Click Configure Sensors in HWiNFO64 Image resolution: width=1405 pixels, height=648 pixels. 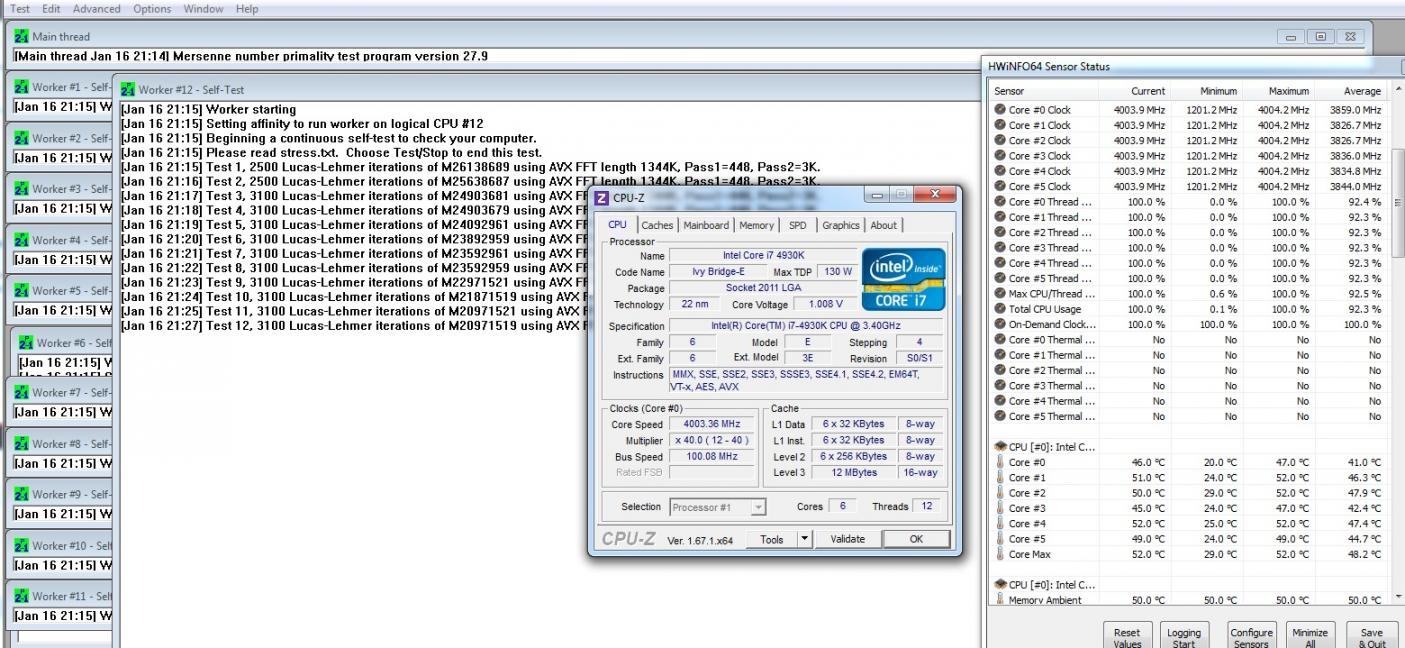(1251, 638)
